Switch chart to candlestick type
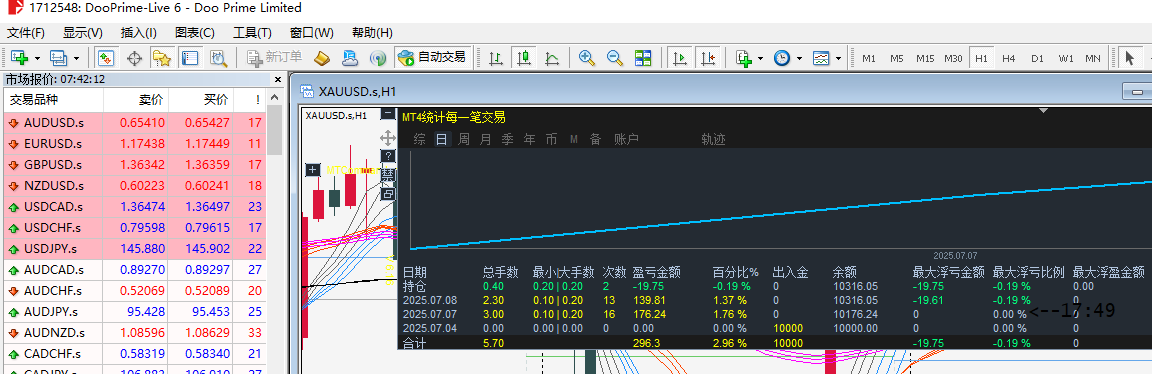Viewport: 1152px width, 374px height. point(524,57)
